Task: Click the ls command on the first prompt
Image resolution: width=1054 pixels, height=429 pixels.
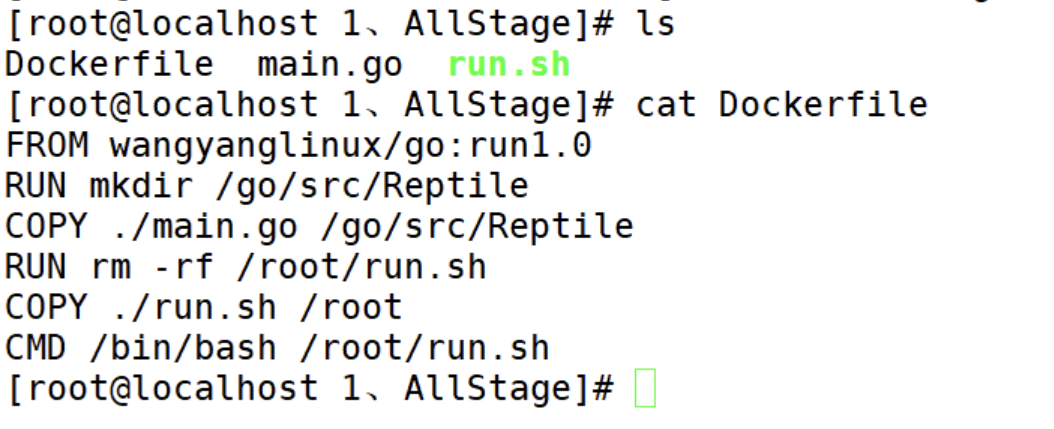Action: pyautogui.click(x=654, y=24)
